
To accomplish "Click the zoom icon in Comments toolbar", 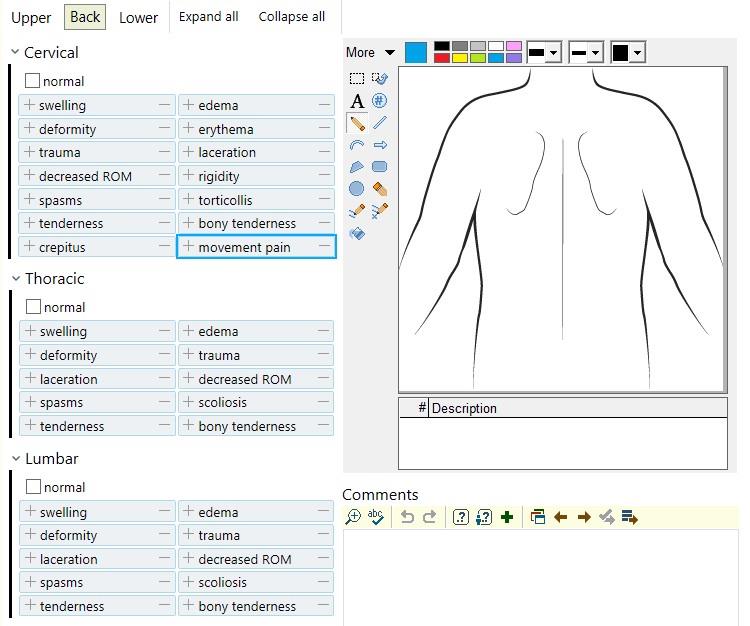I will pyautogui.click(x=353, y=517).
